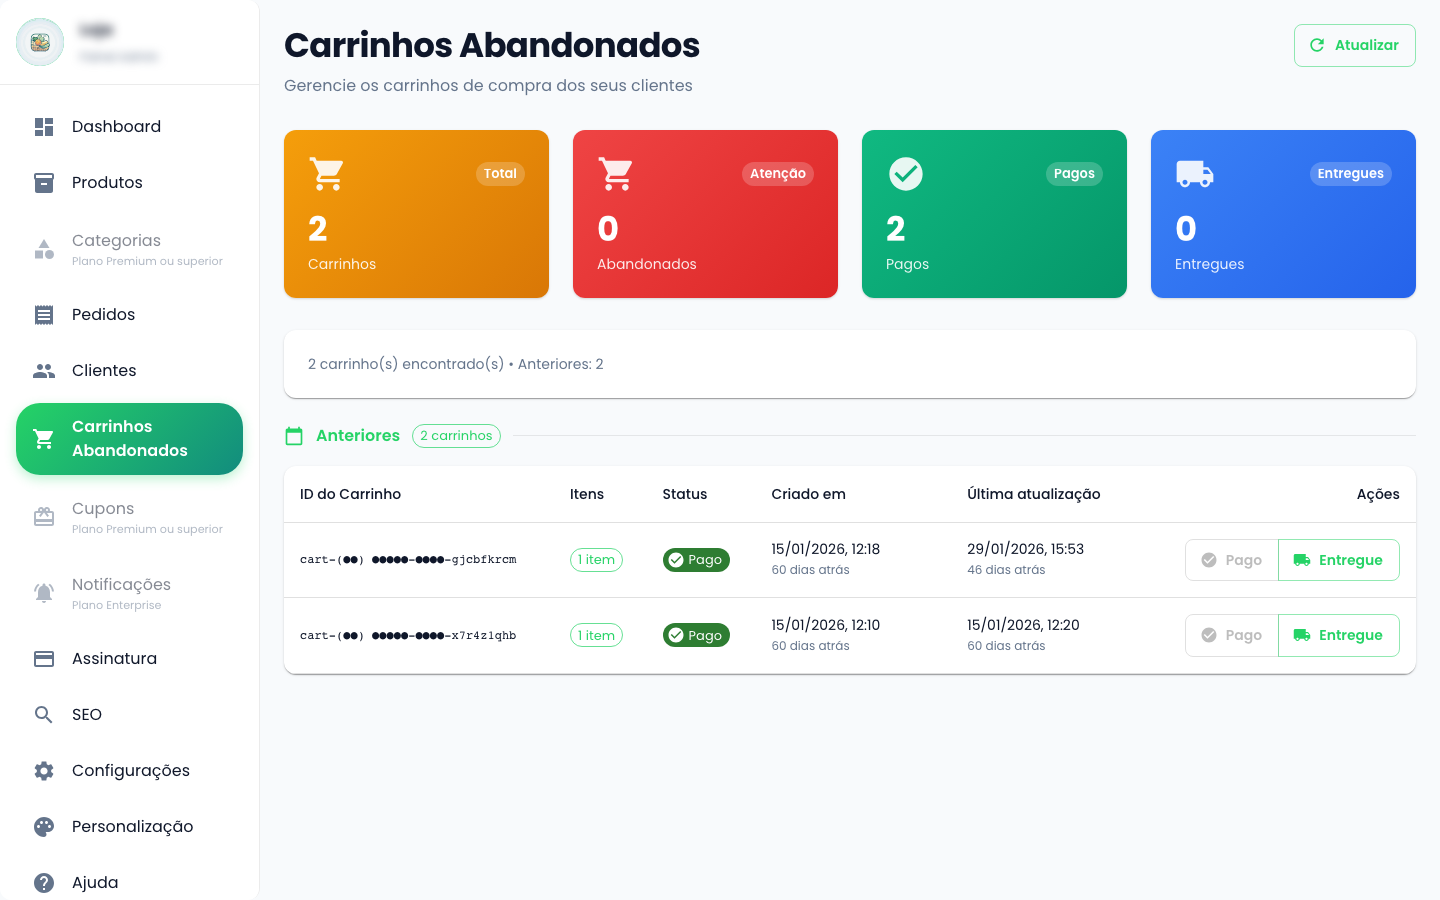Open the Dashboard section from sidebar
Image resolution: width=1440 pixels, height=900 pixels.
click(x=44, y=126)
